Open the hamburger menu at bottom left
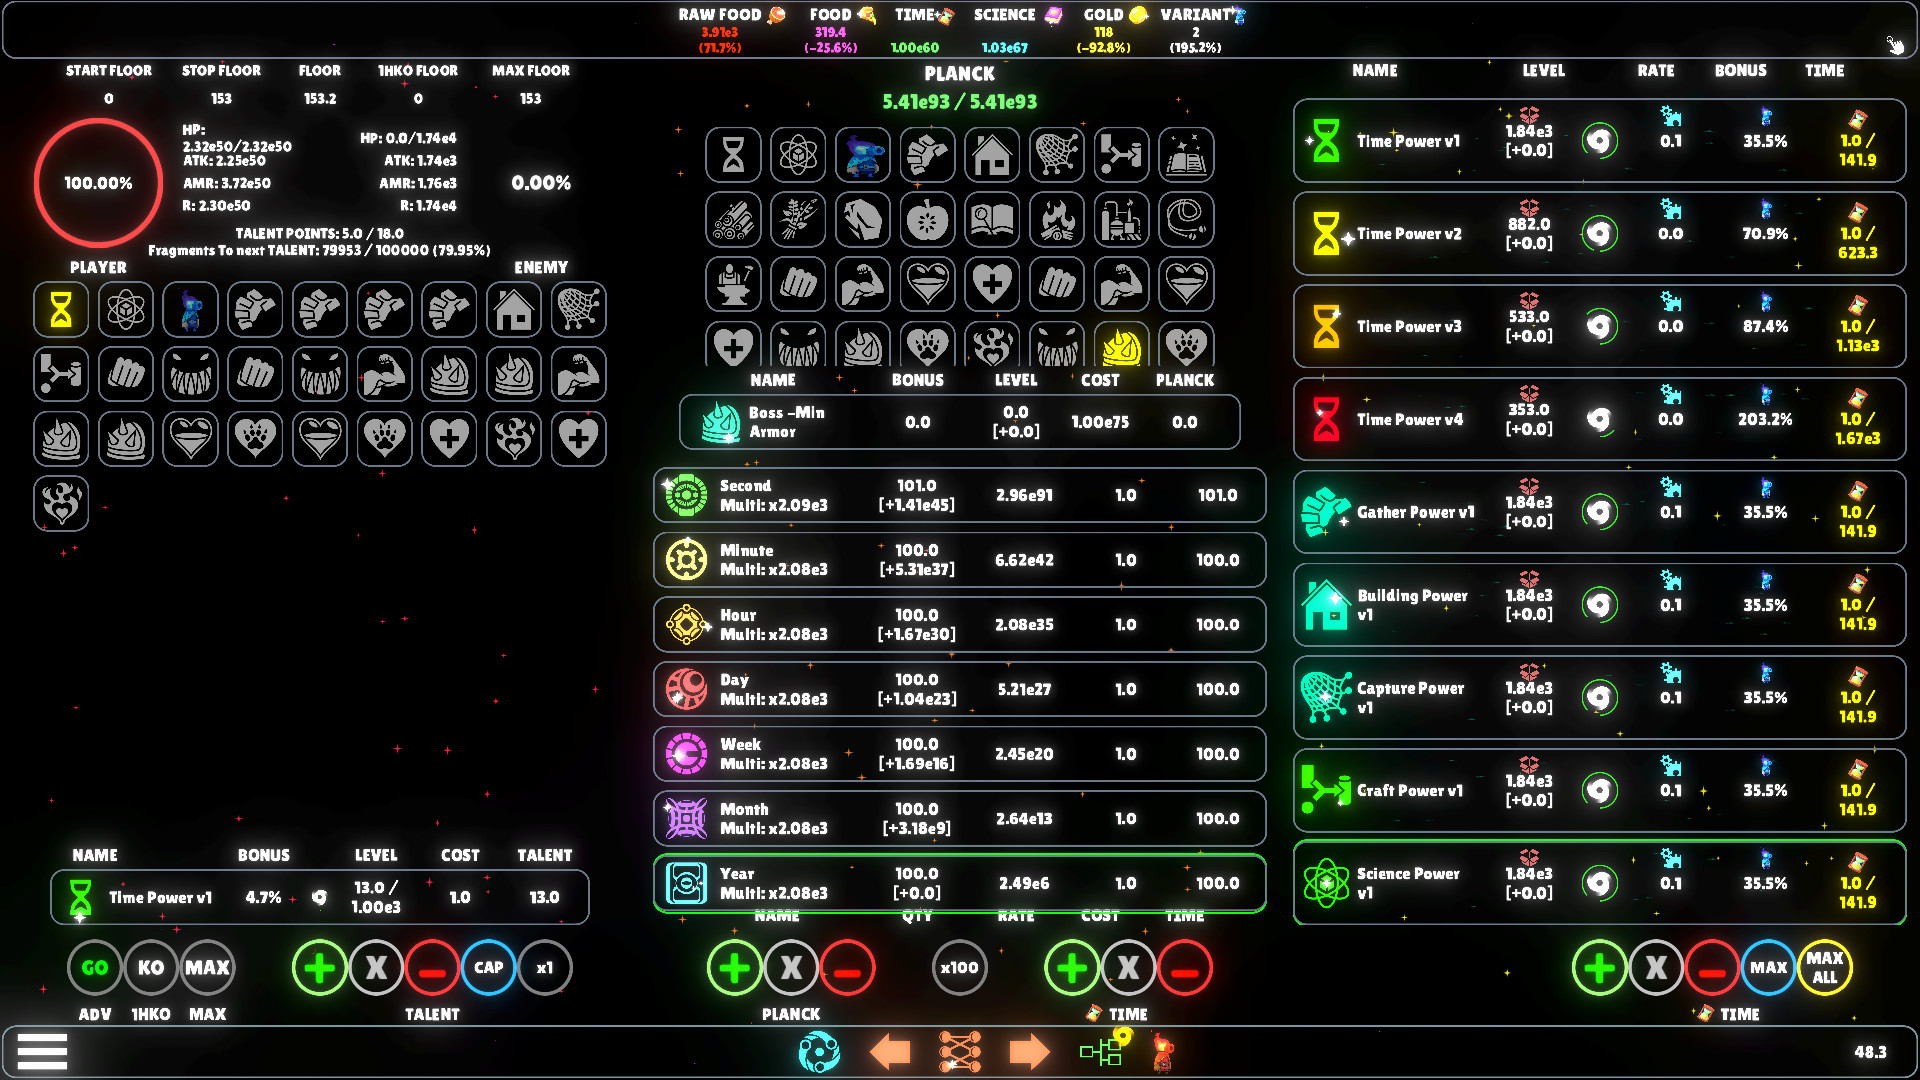This screenshot has height=1080, width=1920. coord(41,1051)
